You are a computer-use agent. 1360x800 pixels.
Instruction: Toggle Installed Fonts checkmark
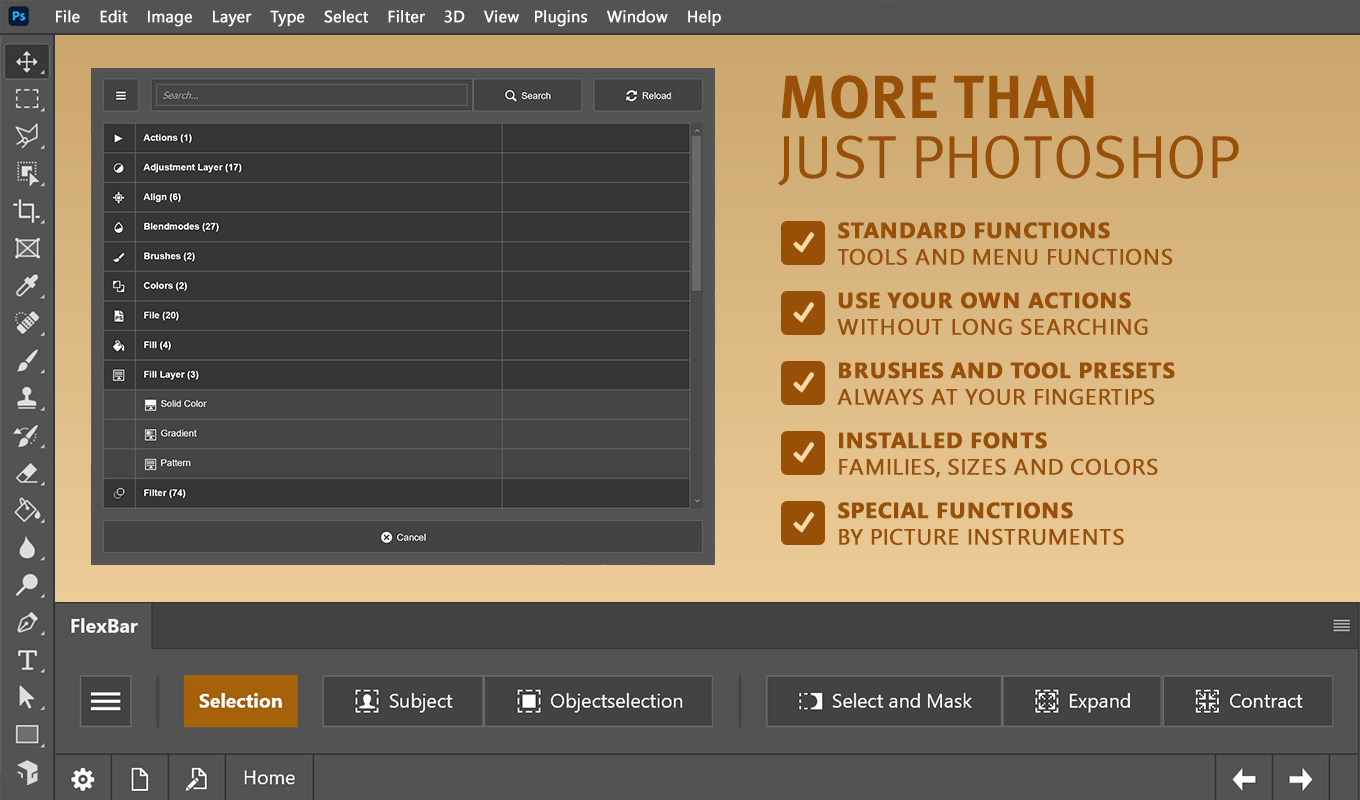pyautogui.click(x=802, y=453)
